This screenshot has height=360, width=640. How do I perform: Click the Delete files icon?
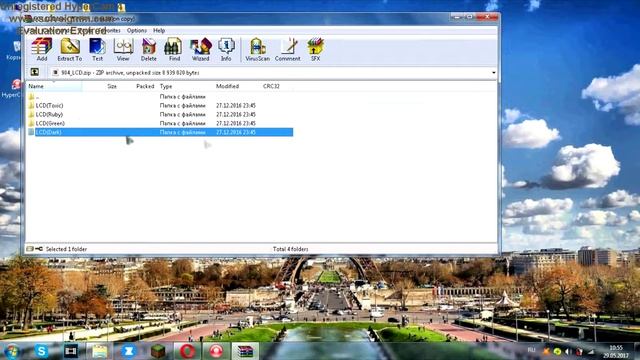click(x=149, y=49)
